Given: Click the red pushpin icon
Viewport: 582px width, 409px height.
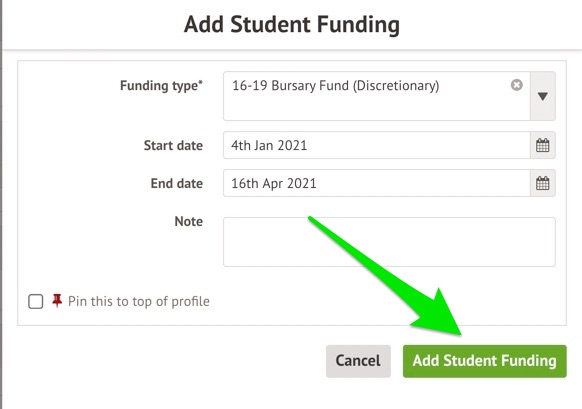Looking at the screenshot, I should [57, 301].
